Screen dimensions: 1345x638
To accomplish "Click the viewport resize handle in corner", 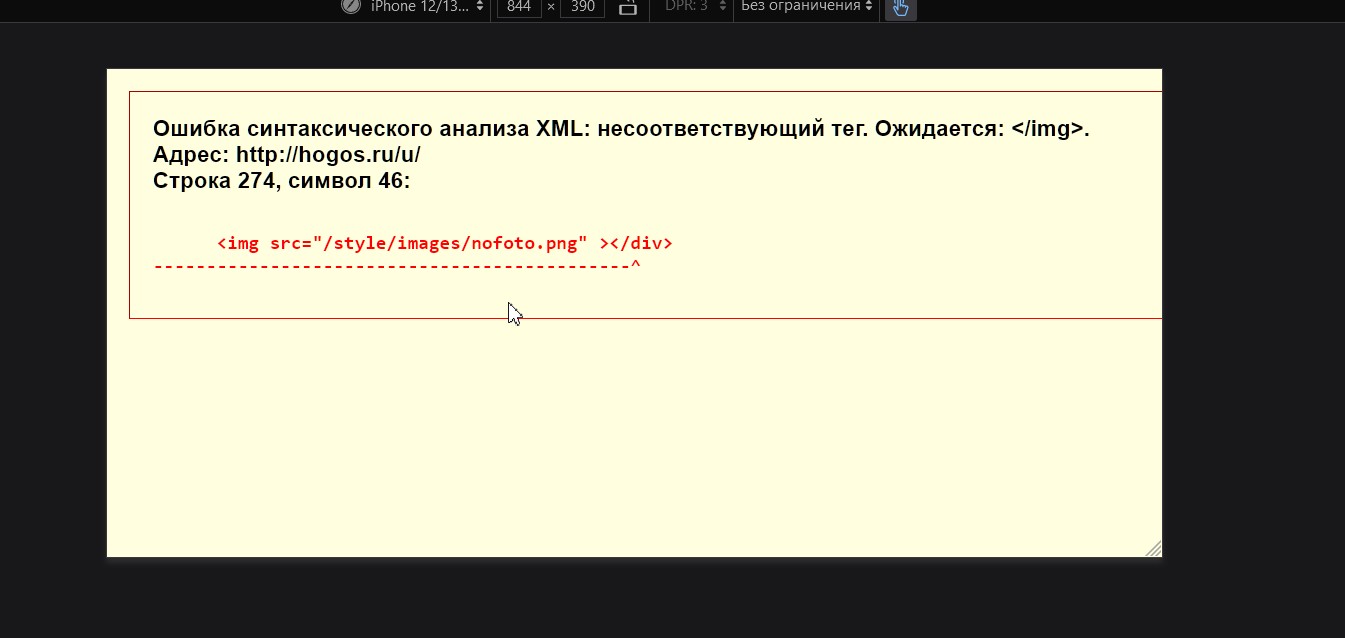I will (1153, 548).
